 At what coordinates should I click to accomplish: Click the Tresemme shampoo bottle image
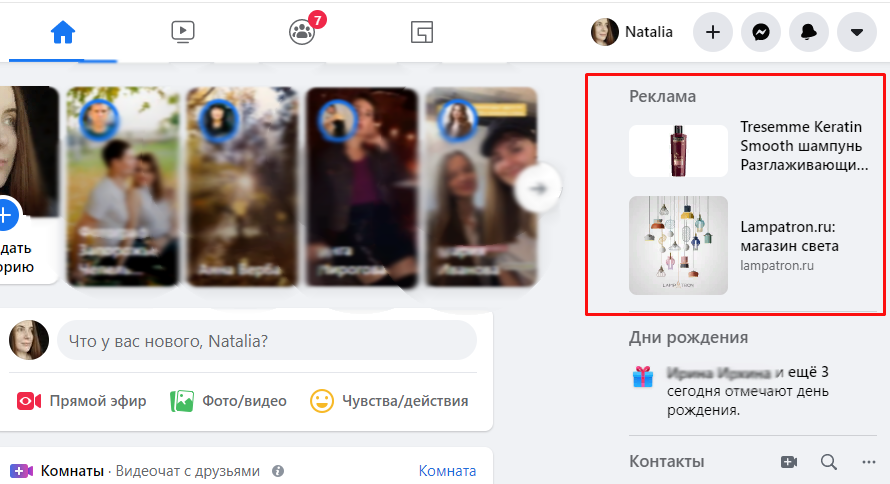(x=678, y=151)
